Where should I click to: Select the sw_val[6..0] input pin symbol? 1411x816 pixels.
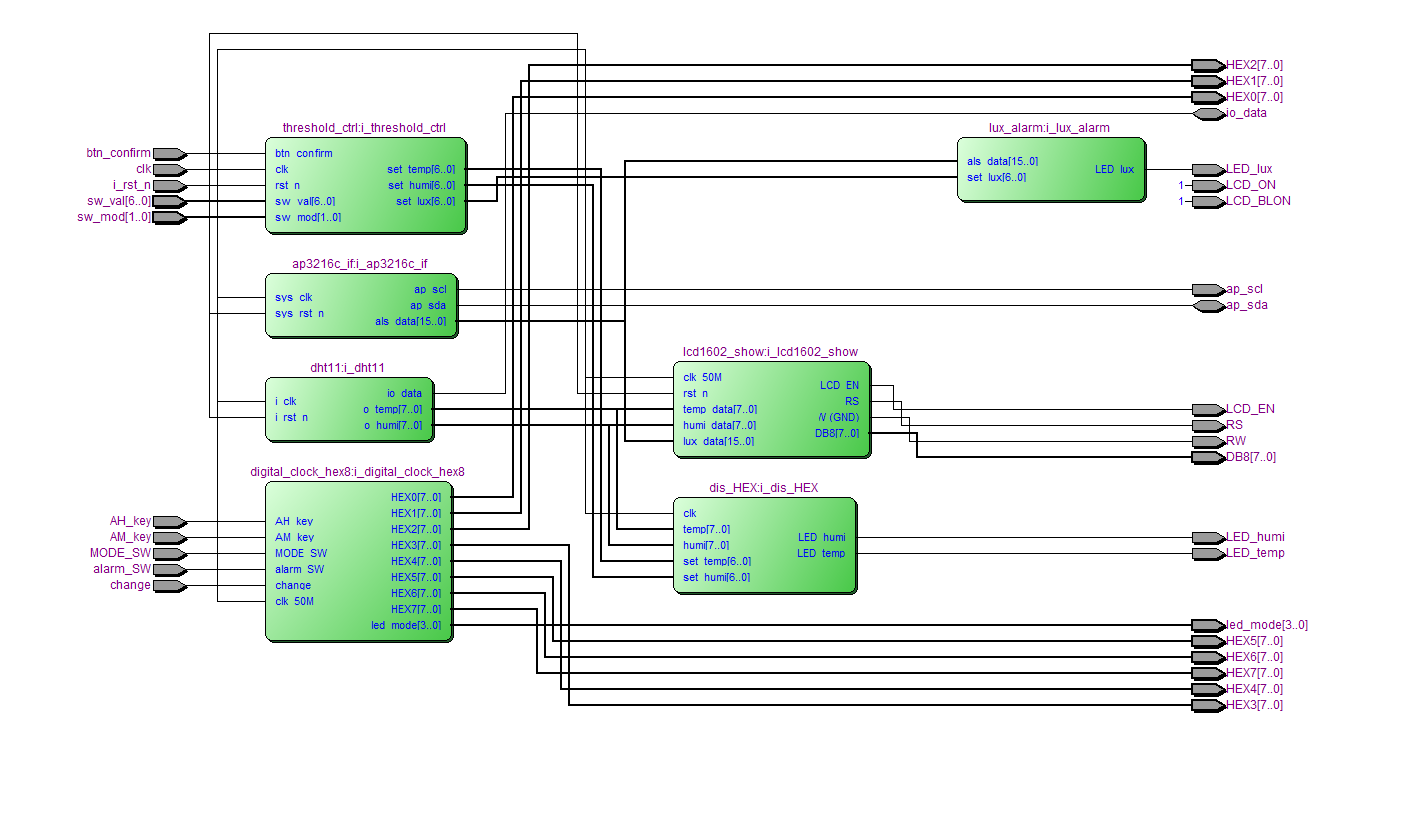coord(169,202)
